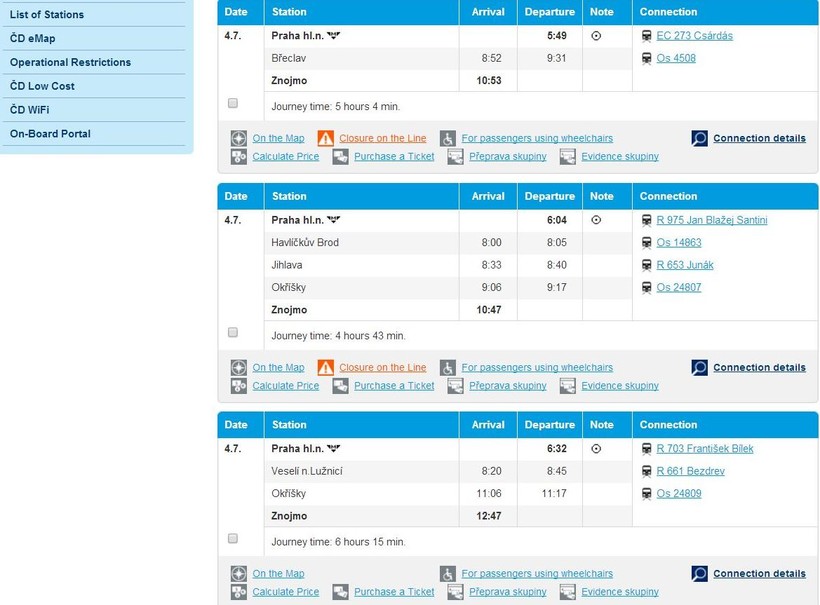Click the Calculate Price icon in the second connection
Screen dimensions: 820x605
click(238, 386)
